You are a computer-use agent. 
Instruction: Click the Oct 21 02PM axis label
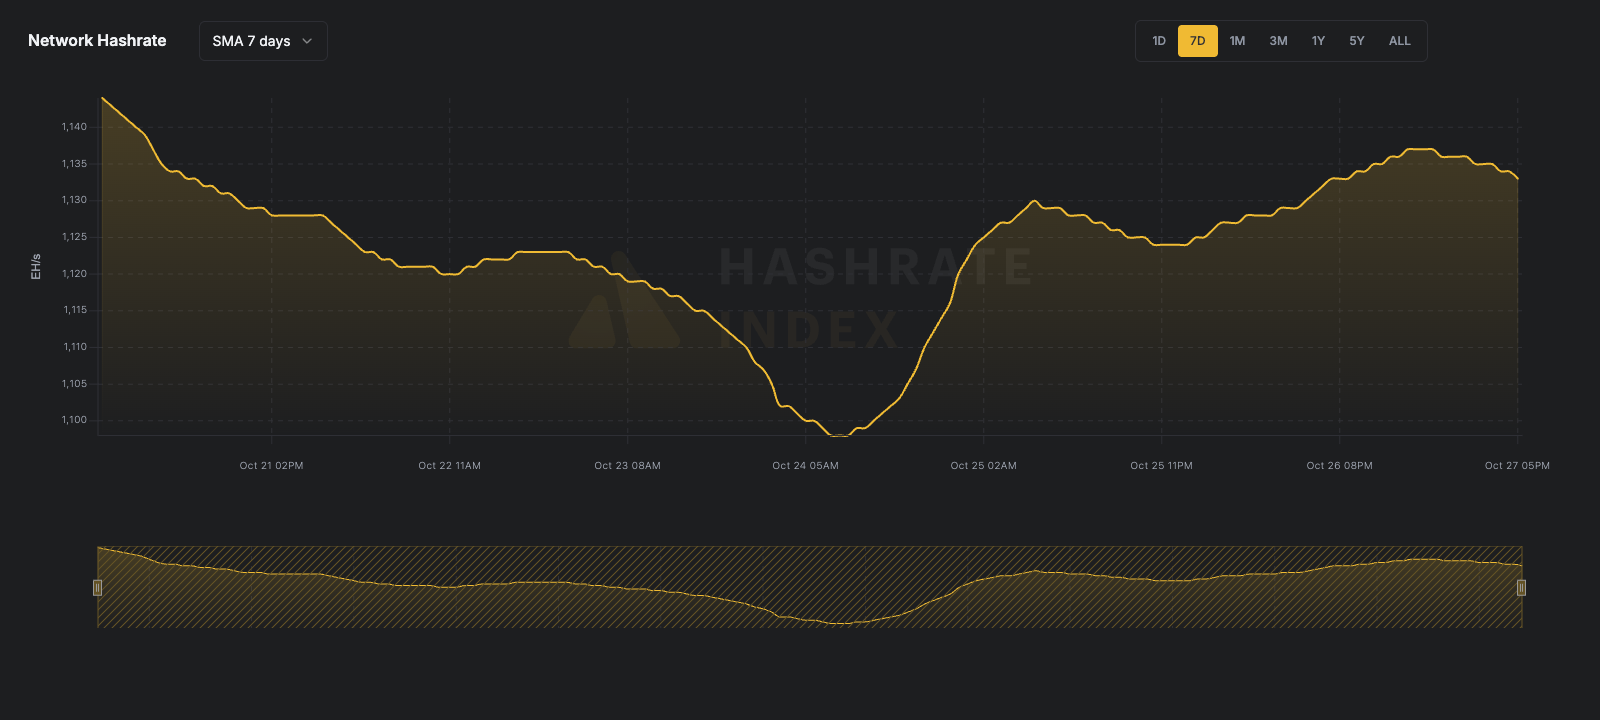pyautogui.click(x=271, y=466)
